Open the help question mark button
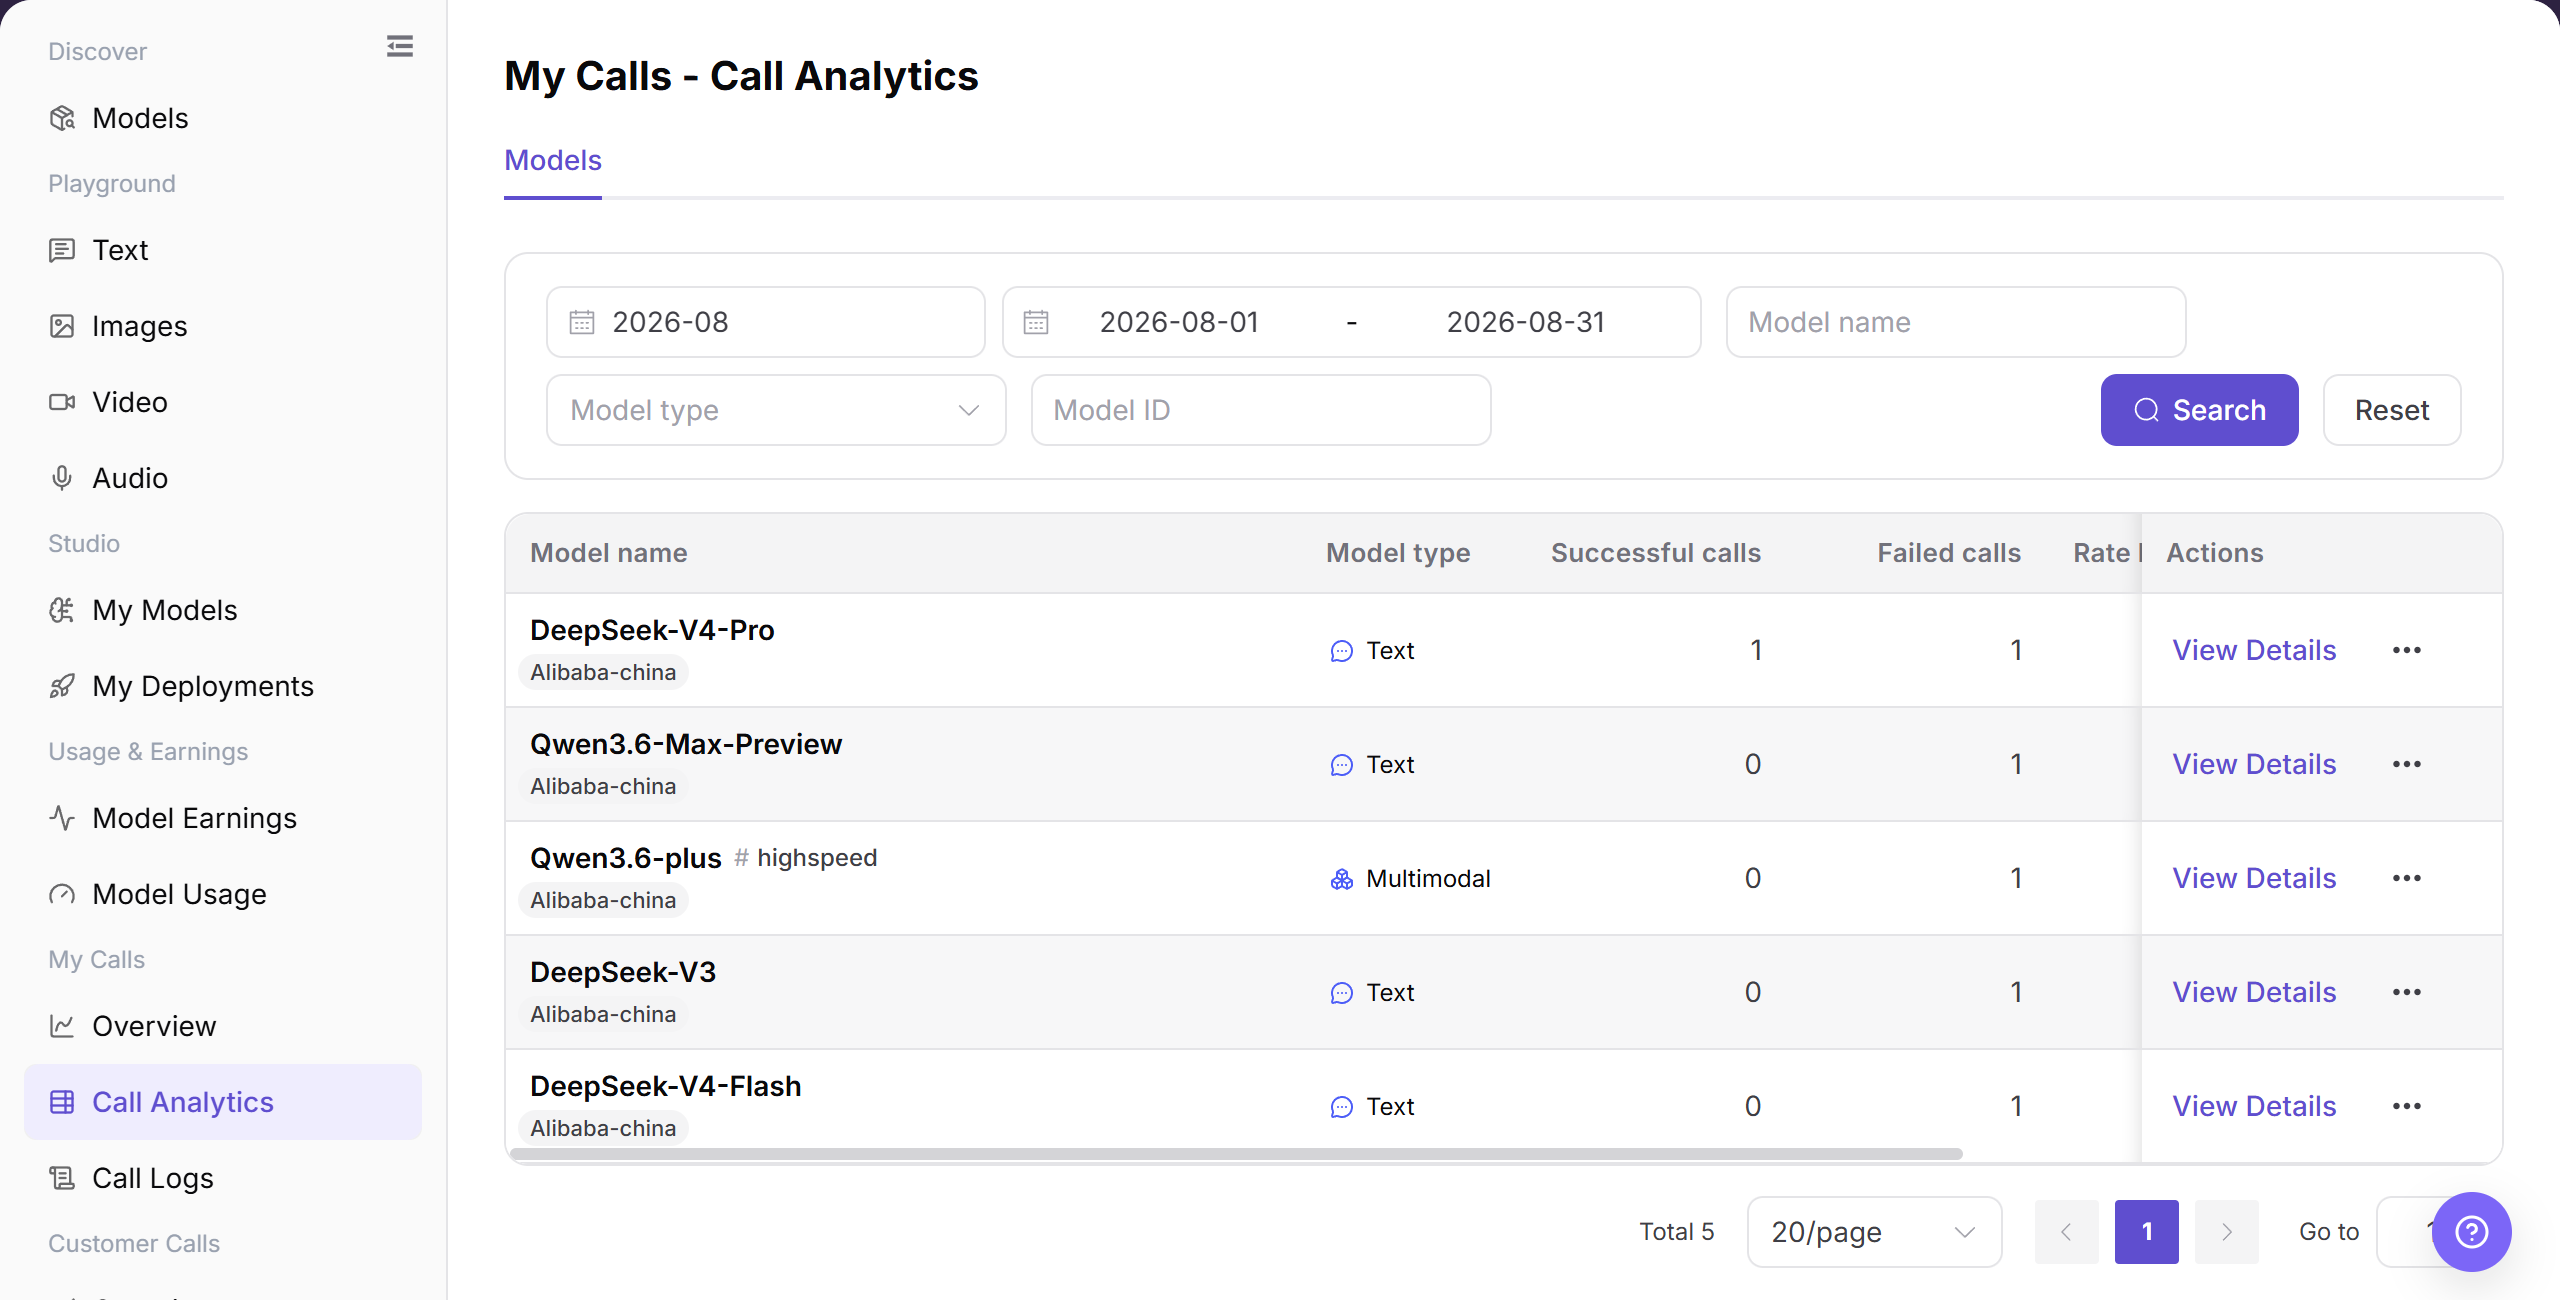 pyautogui.click(x=2471, y=1232)
